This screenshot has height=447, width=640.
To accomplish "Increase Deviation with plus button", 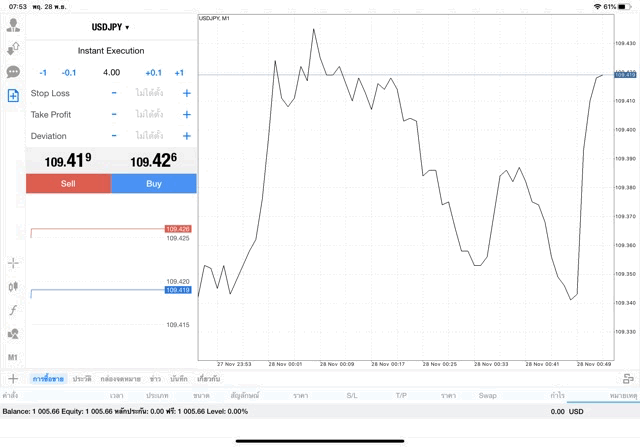I will [186, 136].
